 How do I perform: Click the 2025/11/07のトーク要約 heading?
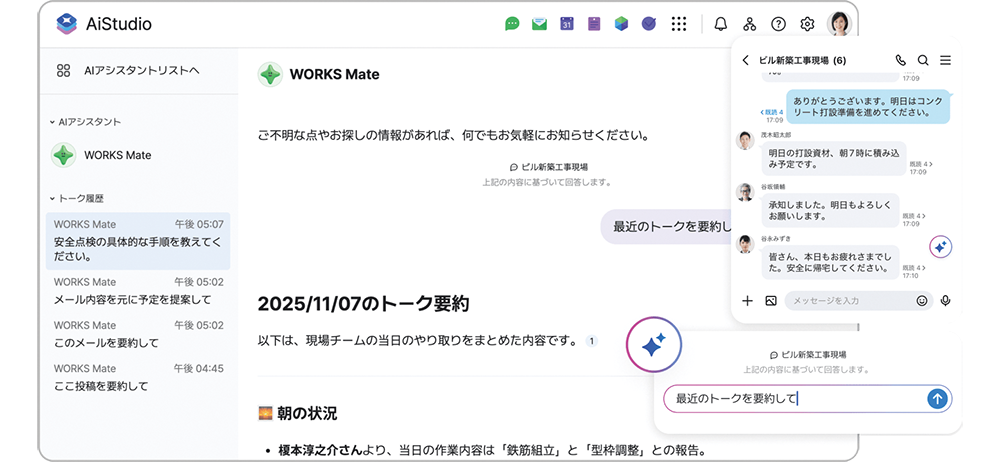tap(364, 304)
